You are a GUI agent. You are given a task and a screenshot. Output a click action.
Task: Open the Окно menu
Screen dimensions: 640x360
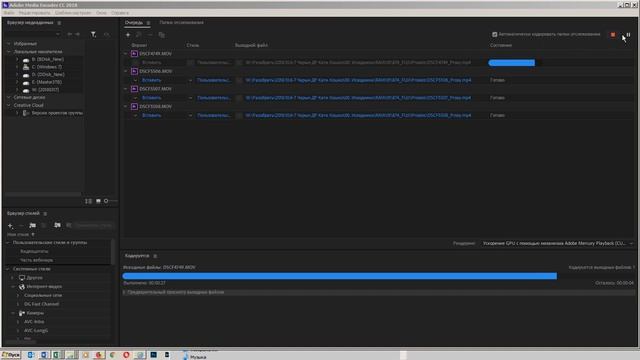(x=101, y=13)
